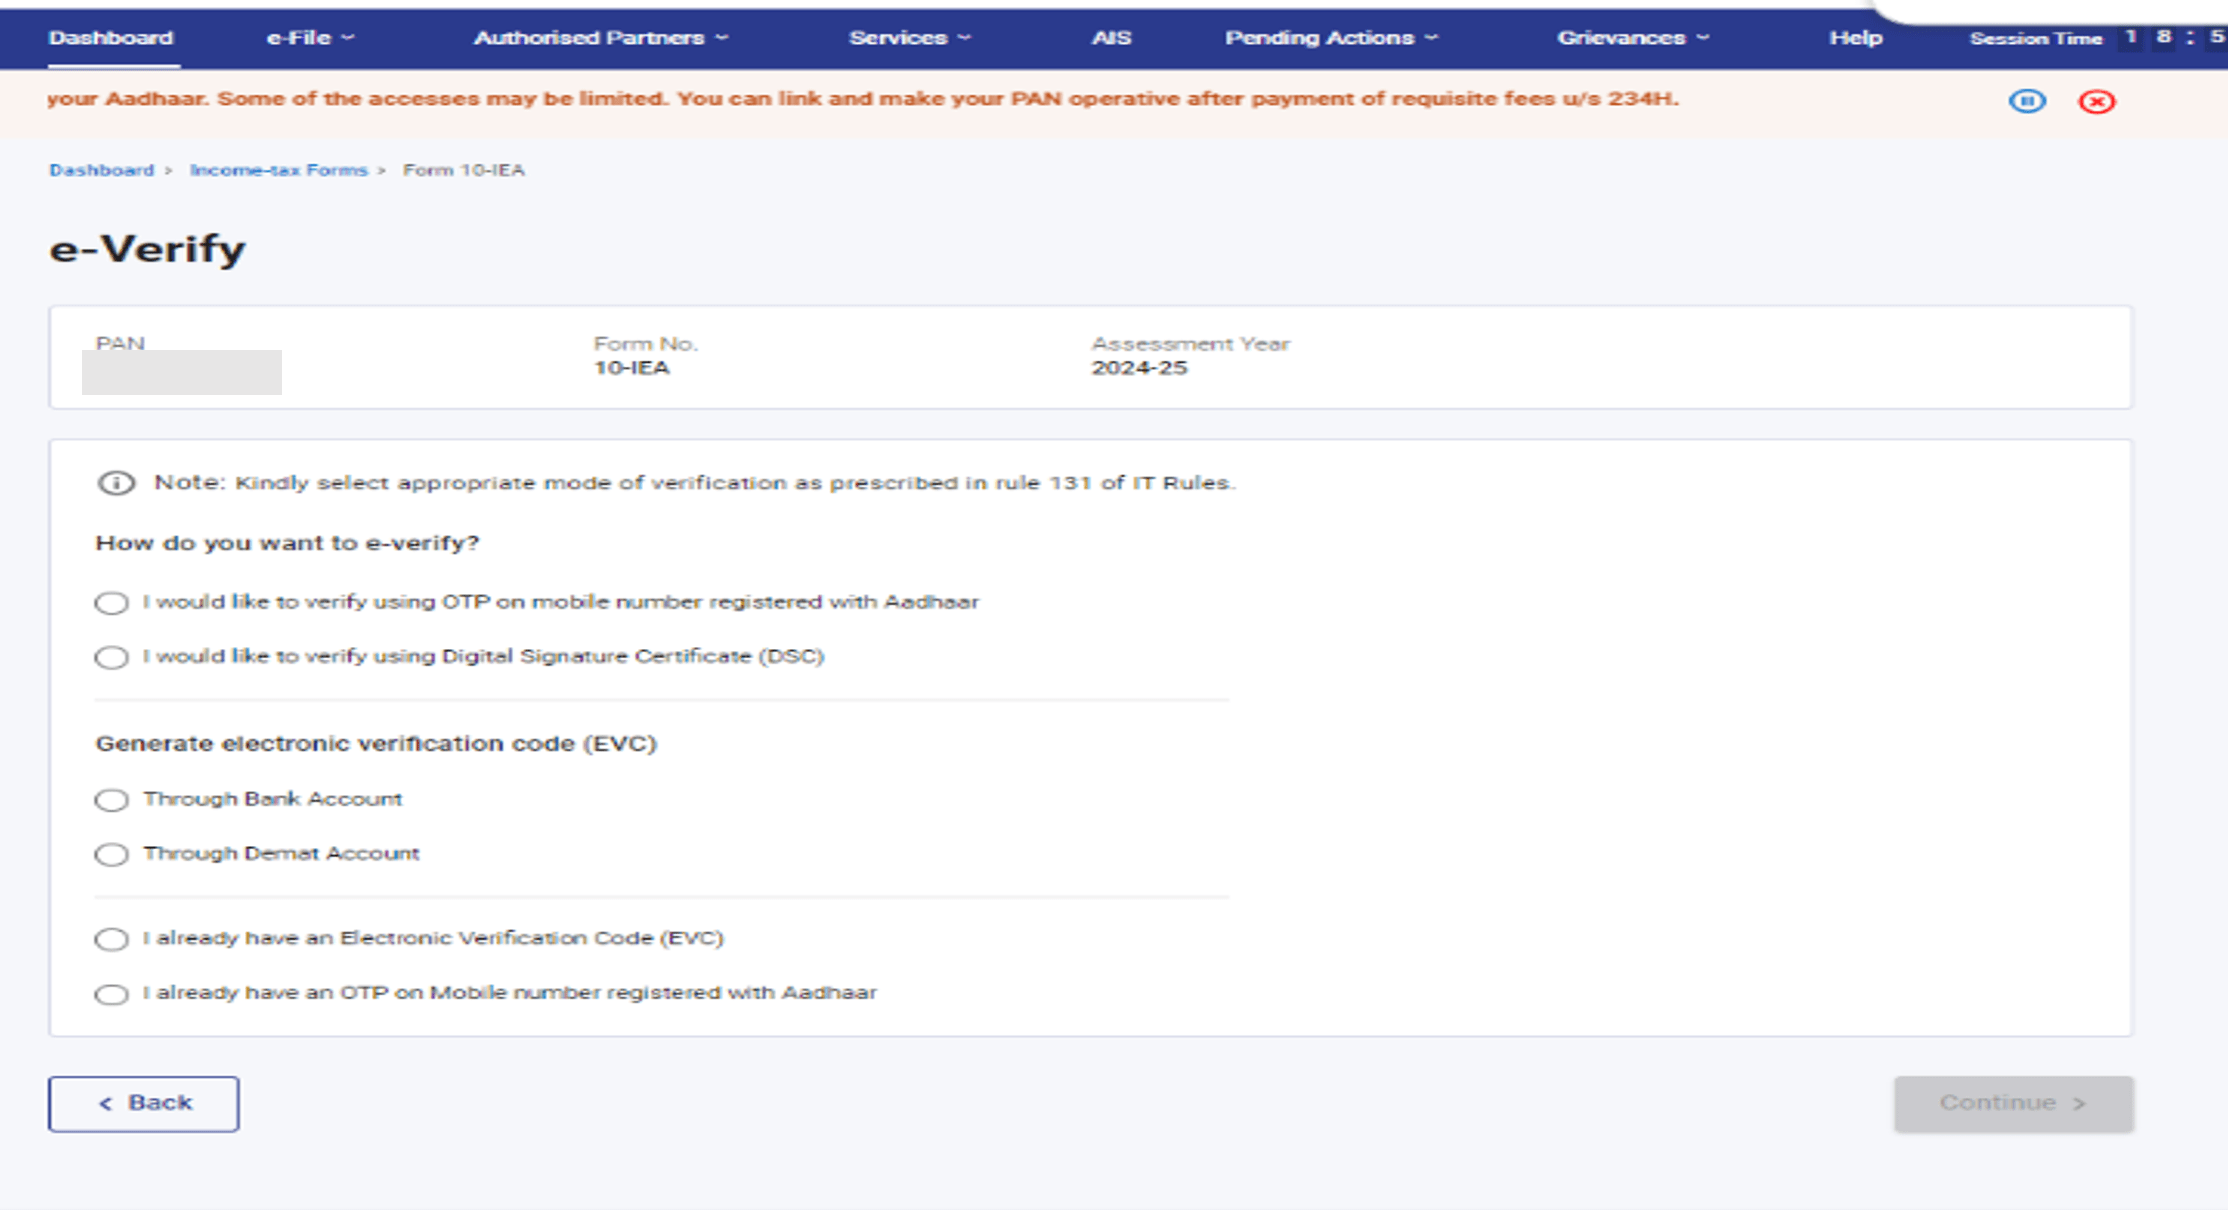Open the Help menu
This screenshot has width=2228, height=1210.
[x=1855, y=38]
